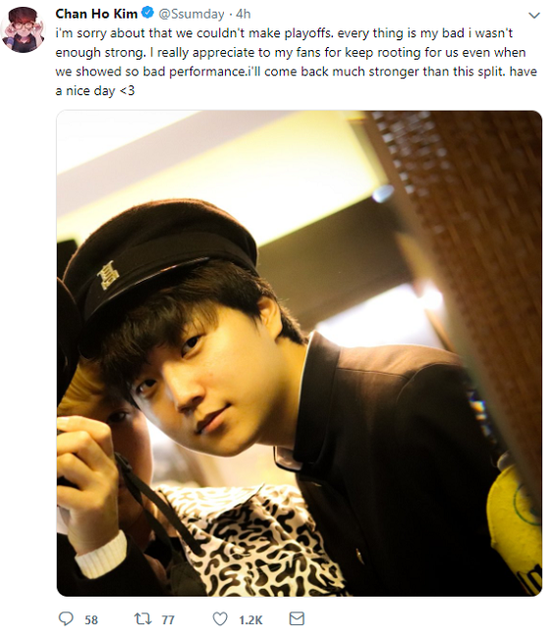
Task: Open the Chan Ho Kim display name
Action: pyautogui.click(x=96, y=14)
